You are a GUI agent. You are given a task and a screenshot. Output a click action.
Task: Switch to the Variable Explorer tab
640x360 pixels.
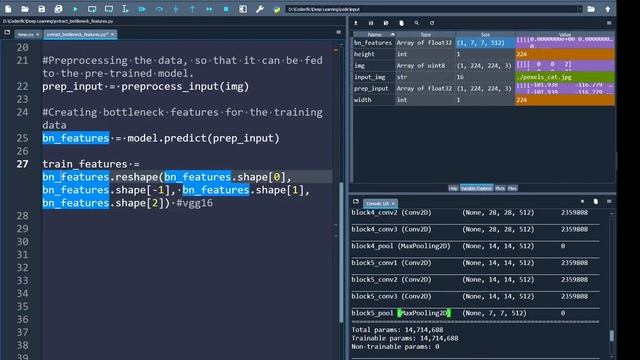tap(476, 188)
